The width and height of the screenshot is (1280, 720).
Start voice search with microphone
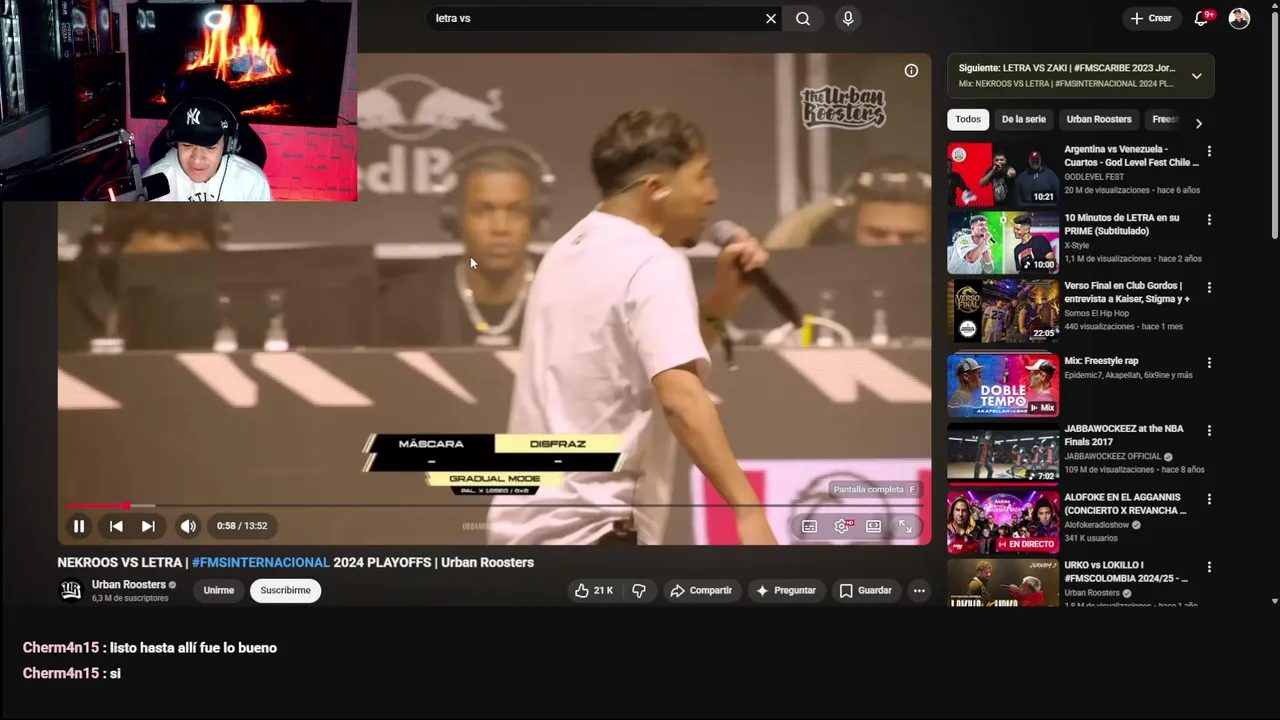coord(848,18)
